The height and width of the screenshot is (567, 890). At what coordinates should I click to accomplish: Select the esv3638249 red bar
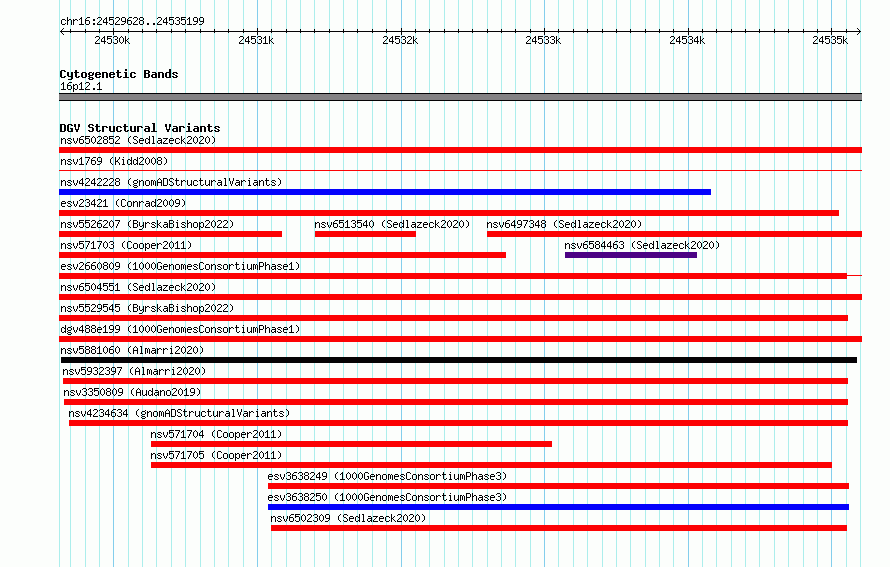point(559,486)
